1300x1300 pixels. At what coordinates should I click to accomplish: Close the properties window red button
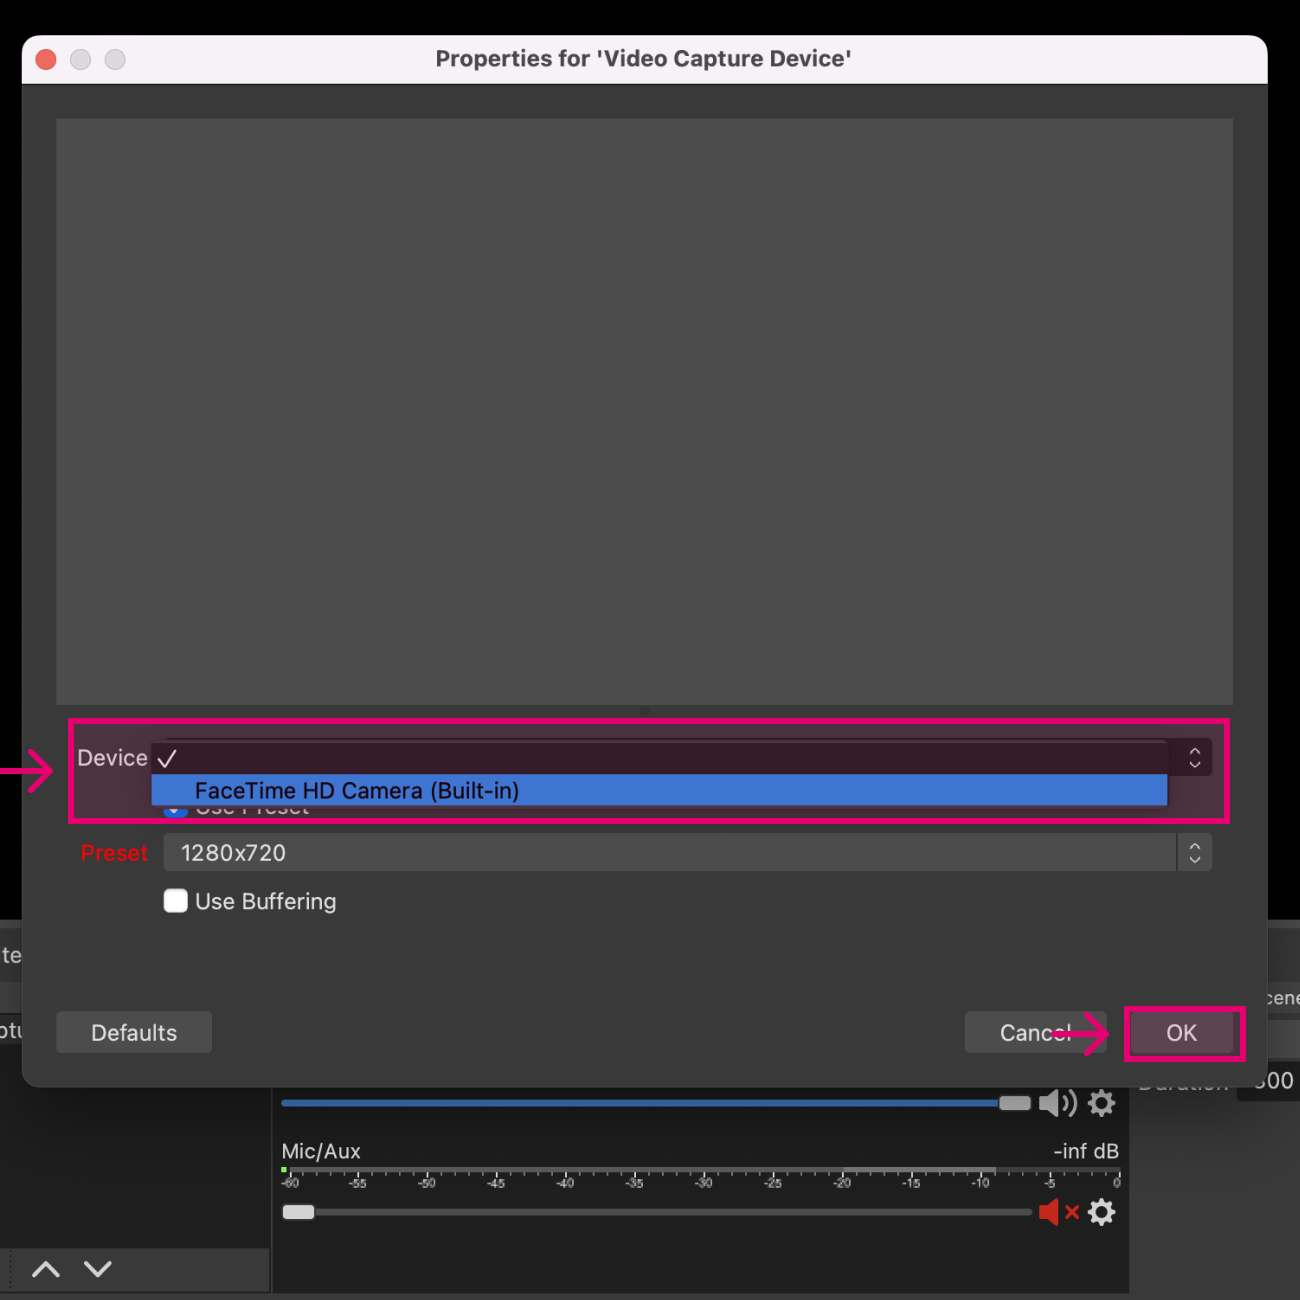click(46, 59)
